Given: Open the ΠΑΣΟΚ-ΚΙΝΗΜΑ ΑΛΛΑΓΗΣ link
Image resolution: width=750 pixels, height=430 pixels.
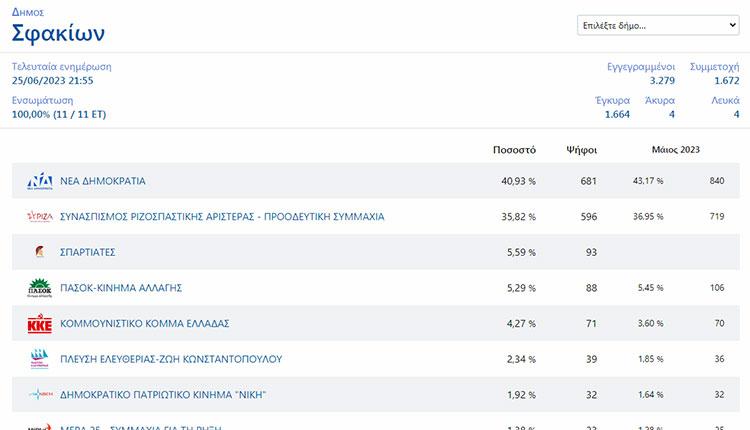Looking at the screenshot, I should pos(121,288).
